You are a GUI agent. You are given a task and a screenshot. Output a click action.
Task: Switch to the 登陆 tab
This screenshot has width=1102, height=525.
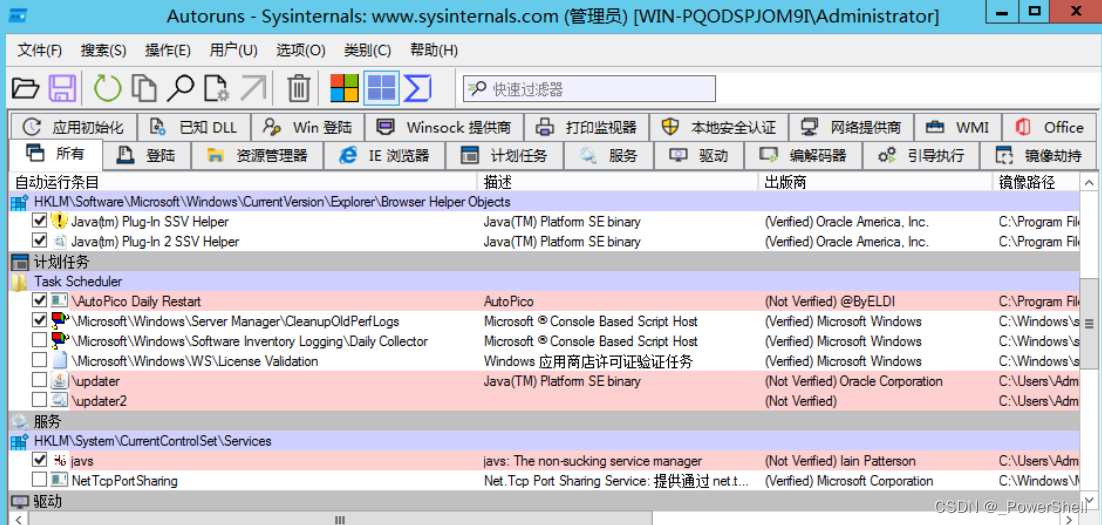tap(146, 155)
